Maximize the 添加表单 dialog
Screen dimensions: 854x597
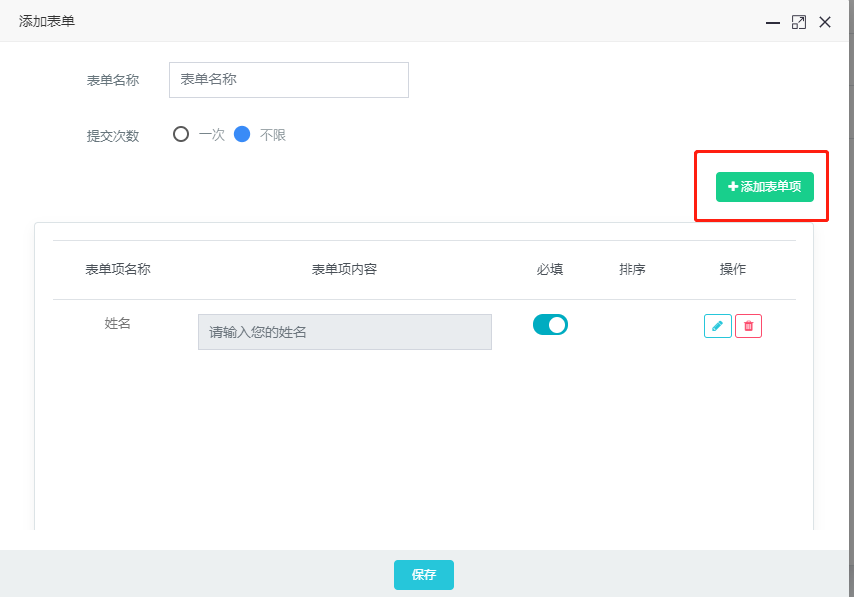coord(798,22)
